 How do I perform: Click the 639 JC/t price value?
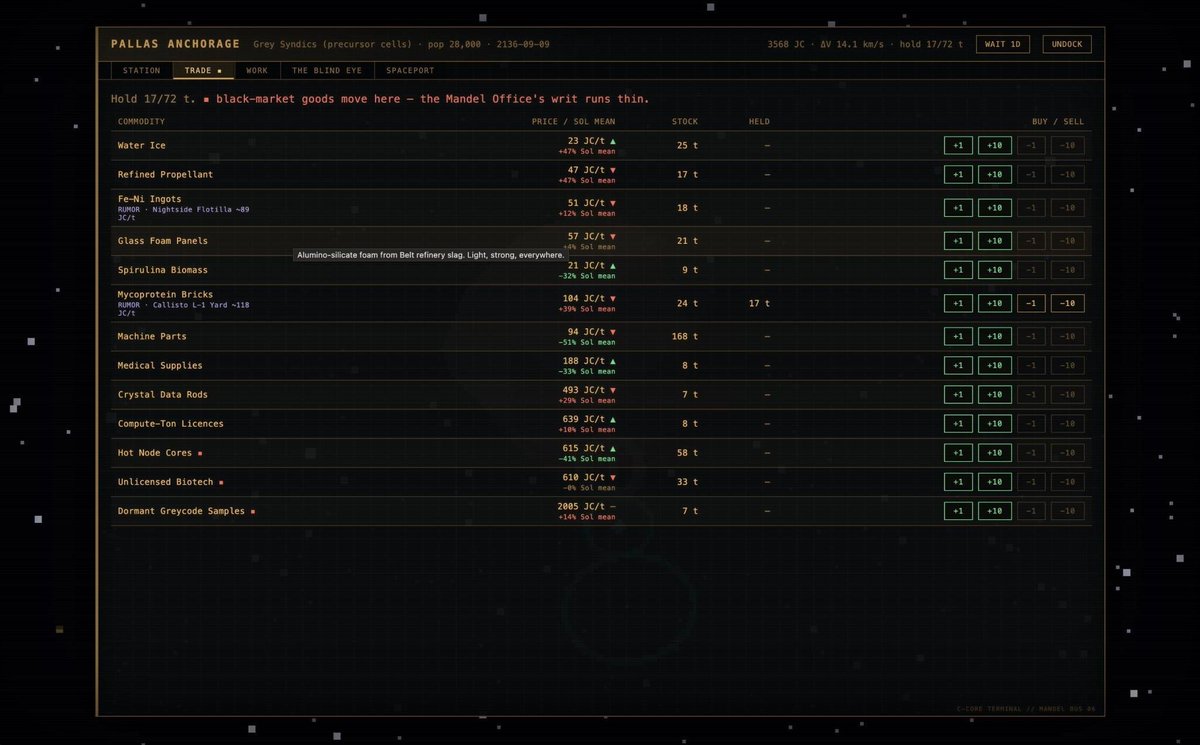click(x=584, y=419)
